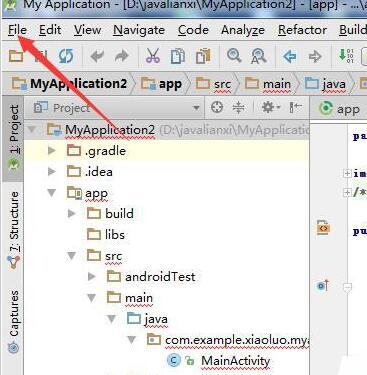This screenshot has width=367, height=375.
Task: Open the File menu
Action: point(17,30)
